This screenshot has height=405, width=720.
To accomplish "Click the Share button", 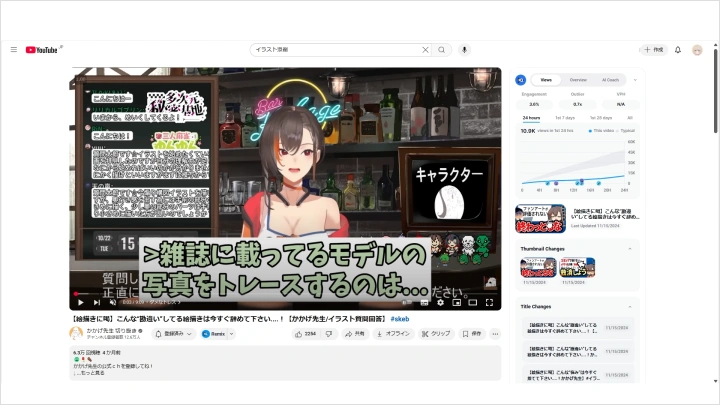I will 356,333.
